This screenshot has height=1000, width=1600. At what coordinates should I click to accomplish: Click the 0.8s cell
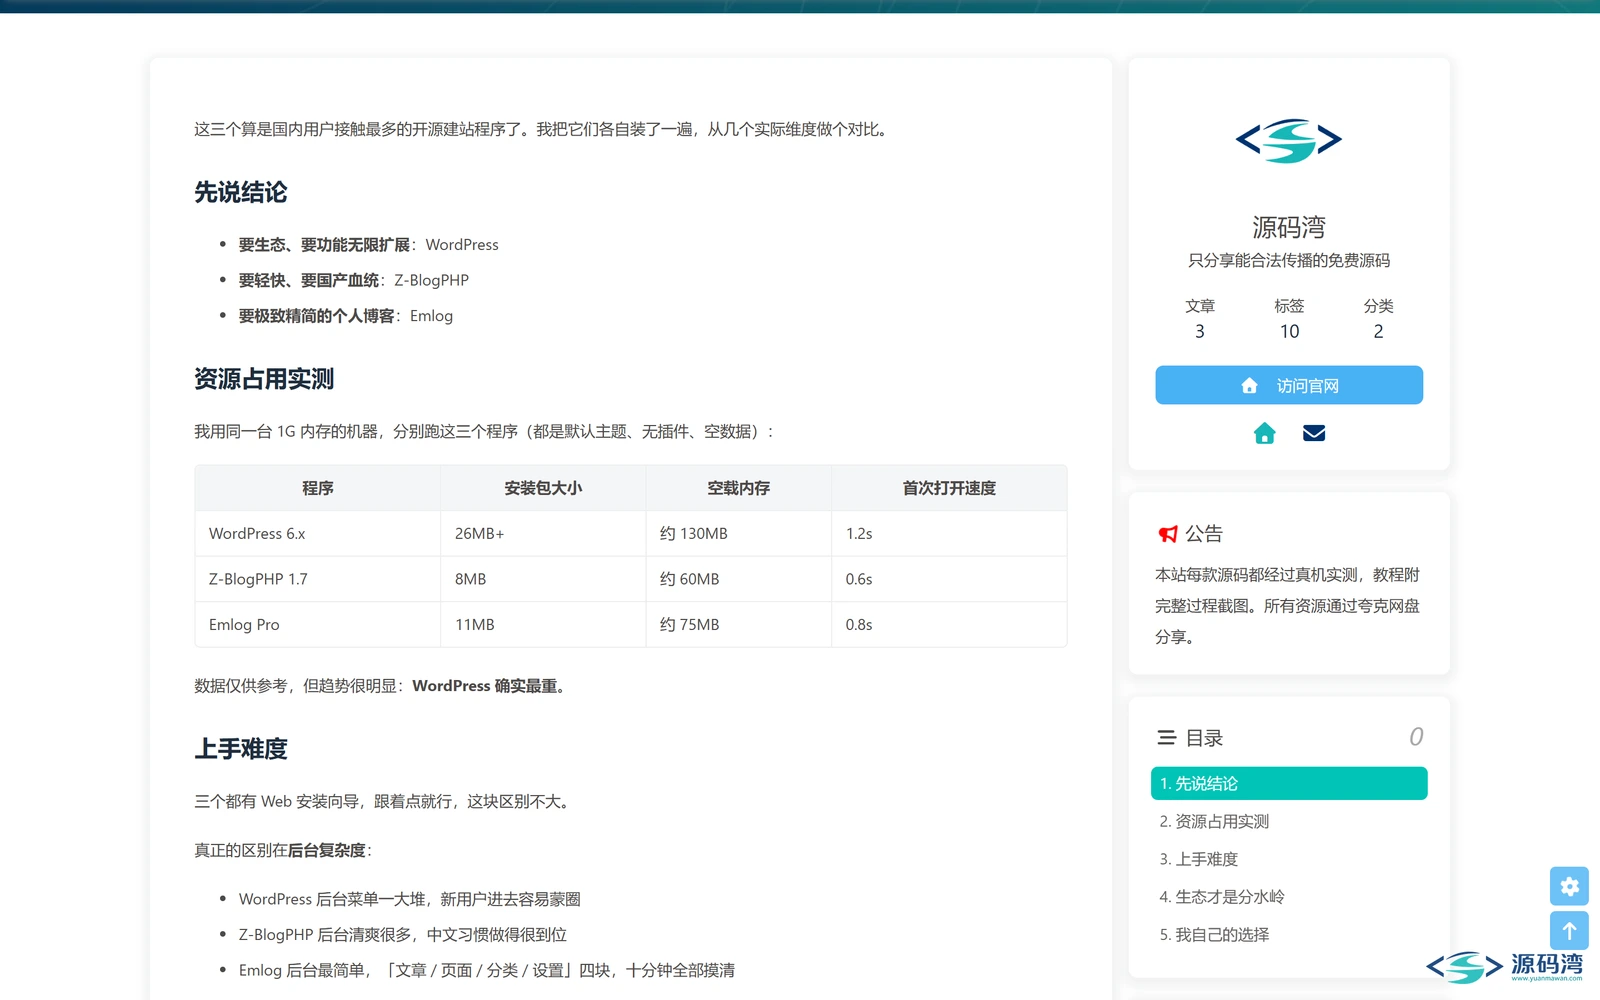click(x=949, y=625)
